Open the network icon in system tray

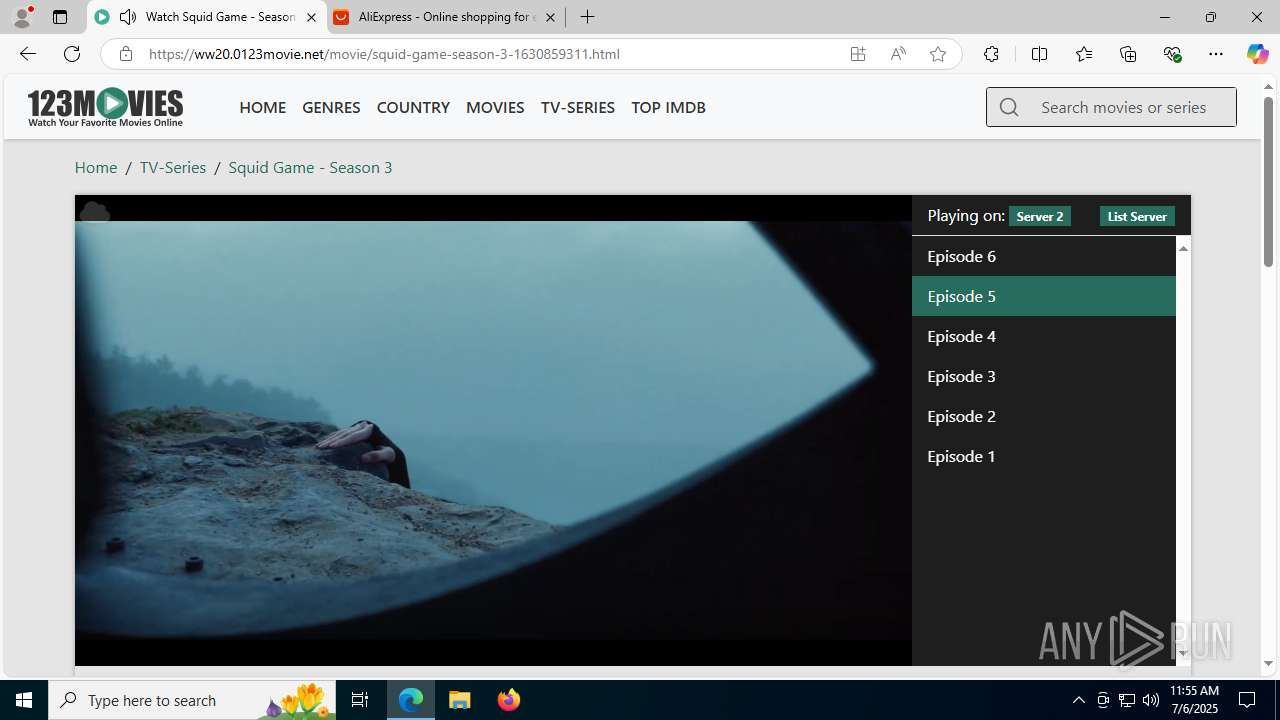(x=1127, y=700)
